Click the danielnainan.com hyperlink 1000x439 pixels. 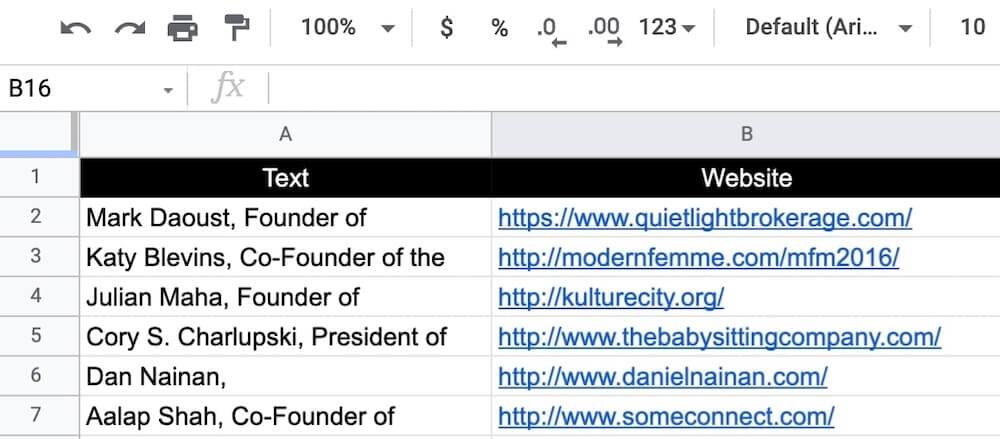coord(662,376)
